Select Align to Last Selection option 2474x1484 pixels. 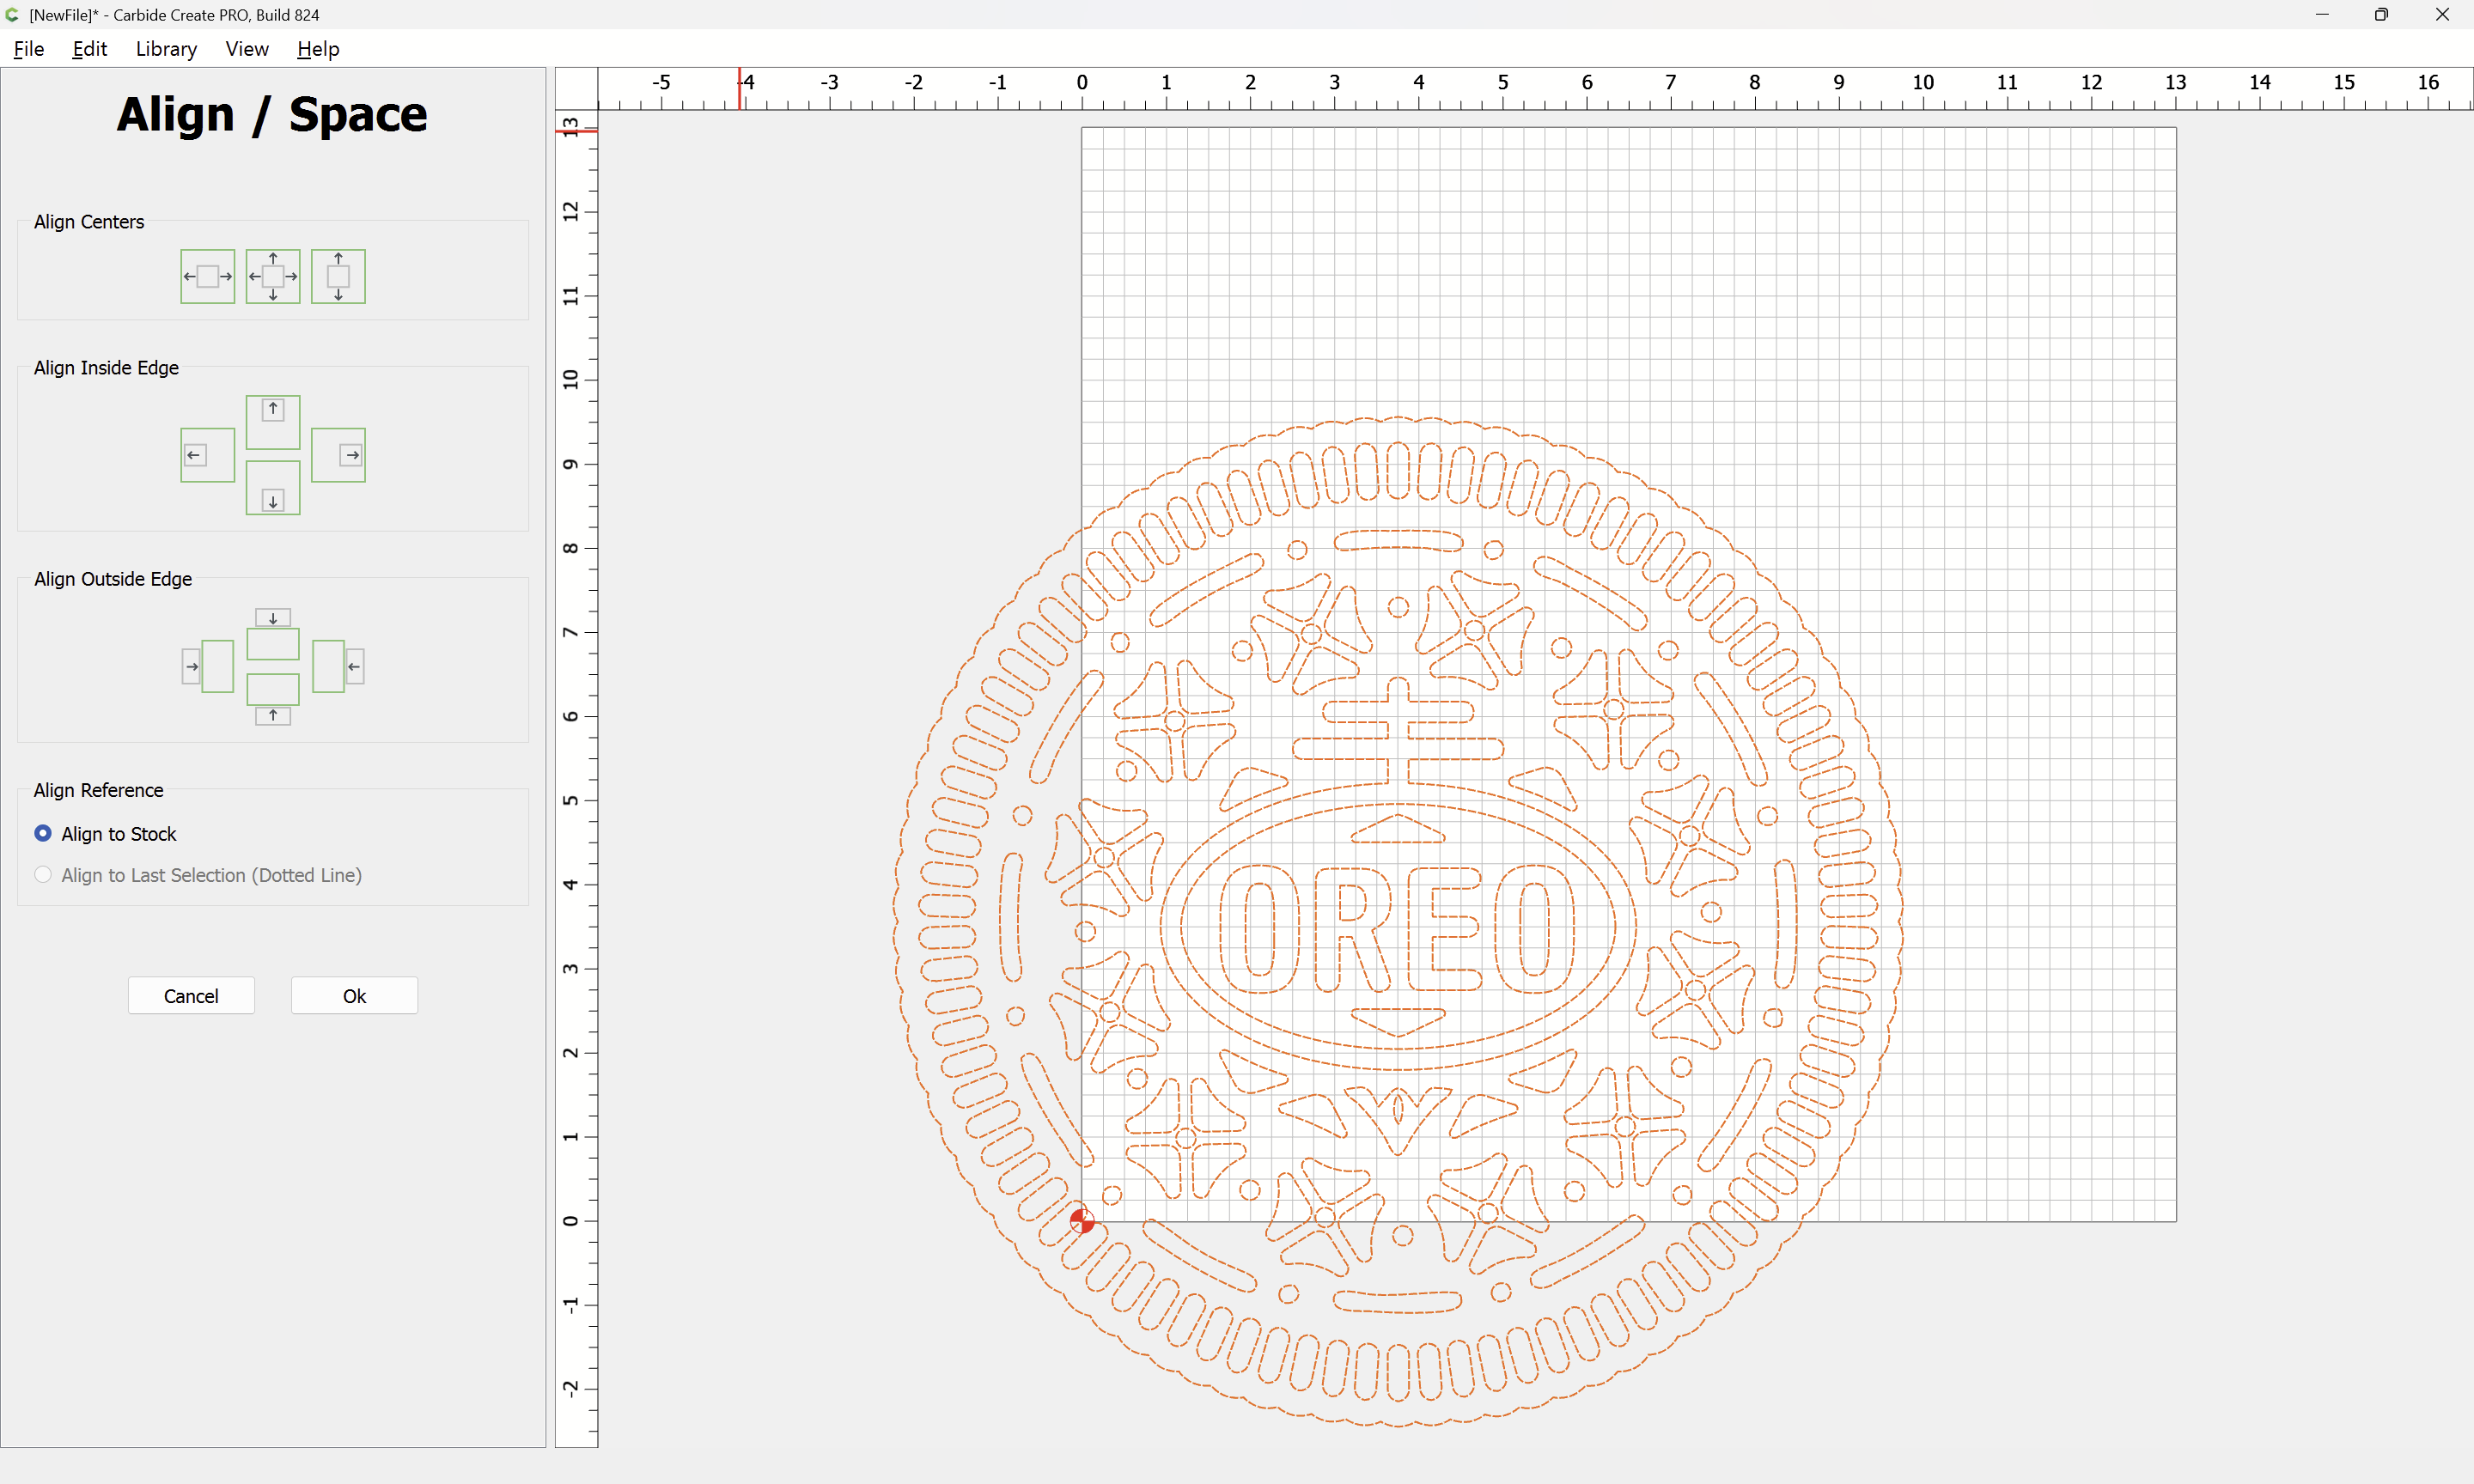(x=43, y=875)
